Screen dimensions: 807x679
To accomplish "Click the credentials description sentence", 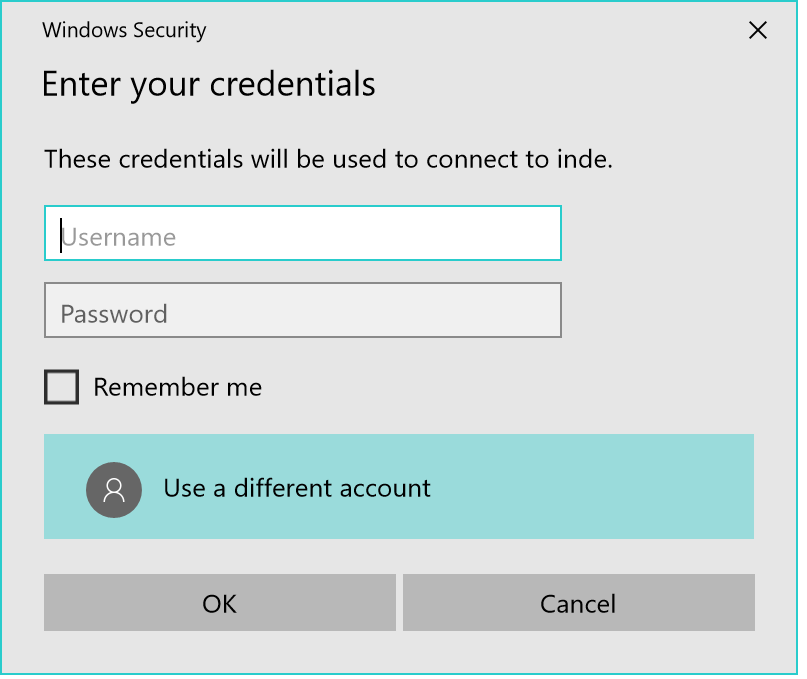I will click(x=328, y=159).
